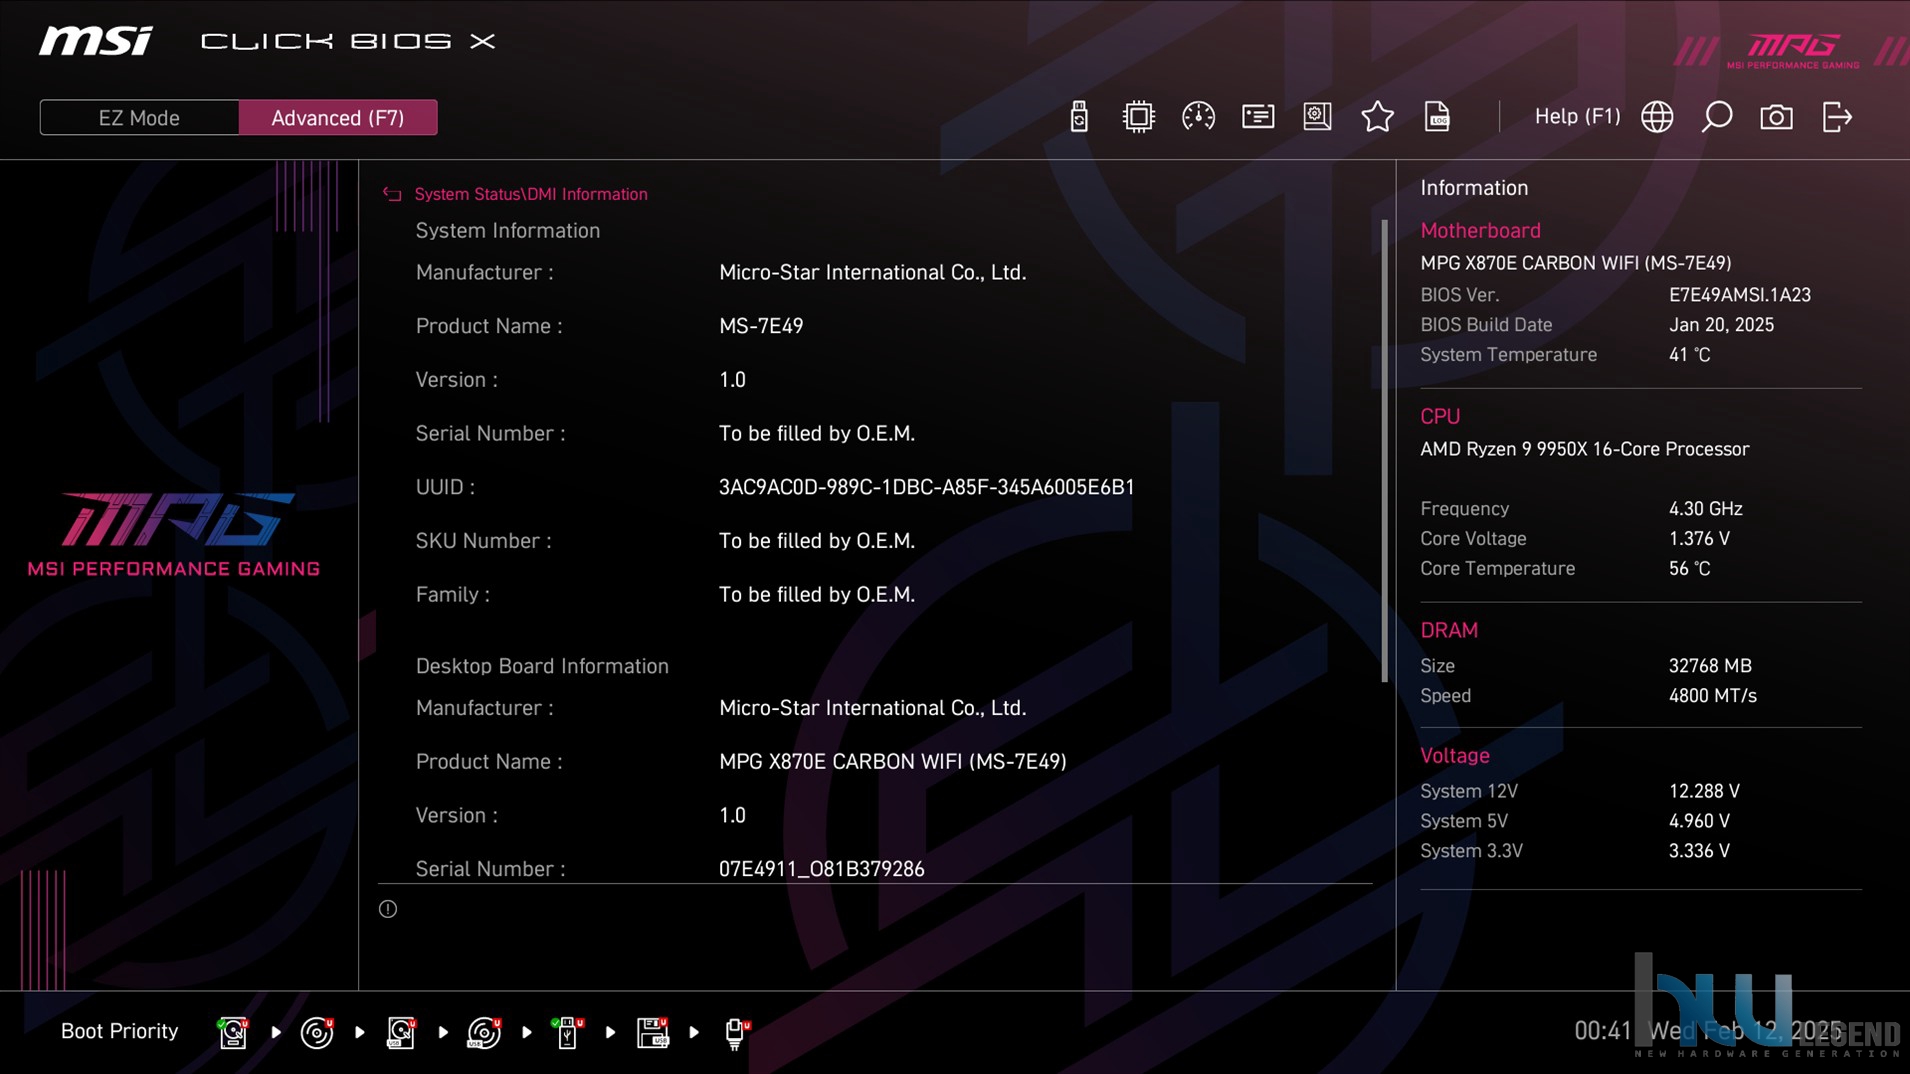Click the AMD Ryzen 9 9950X processor text
This screenshot has width=1910, height=1074.
1584,449
